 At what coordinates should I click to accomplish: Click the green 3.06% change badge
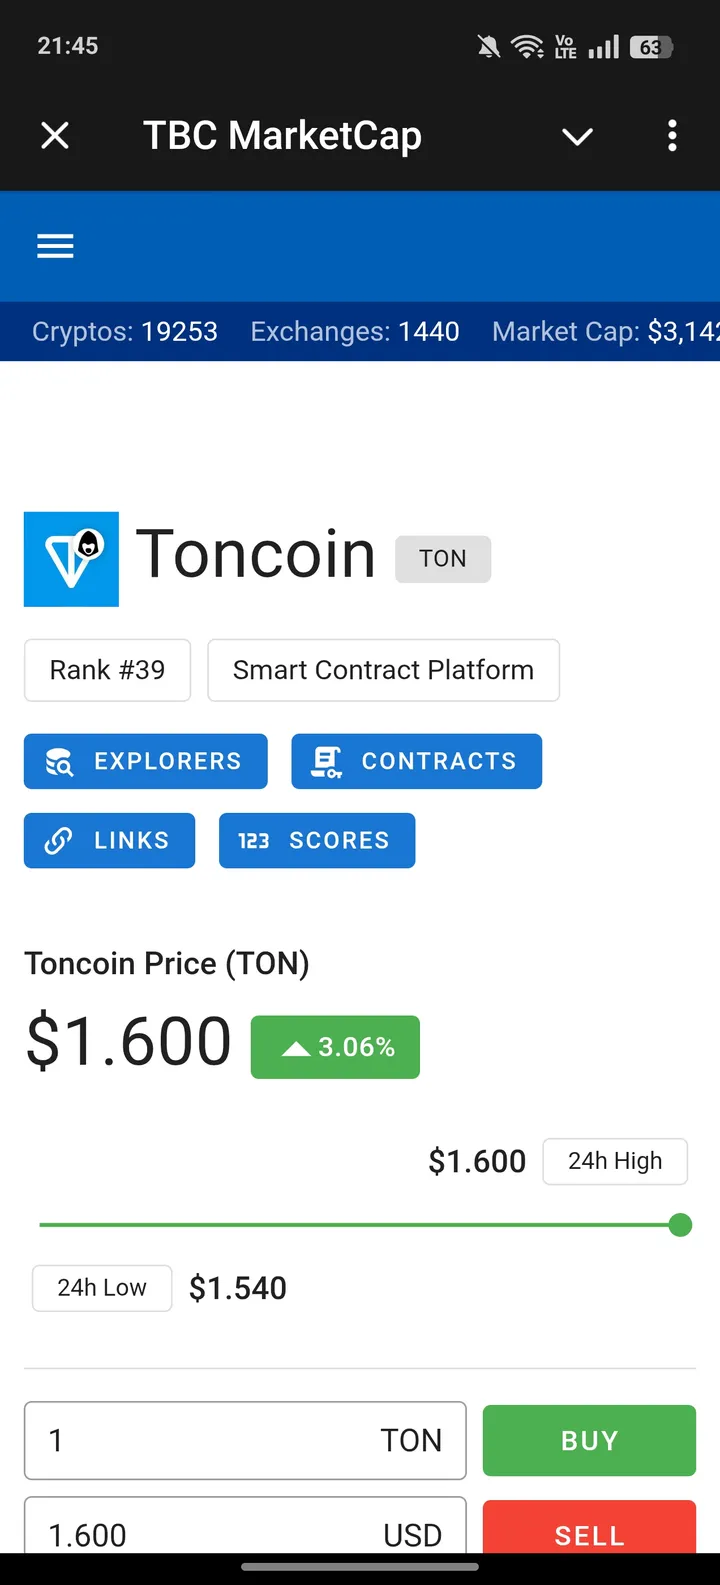[335, 1047]
